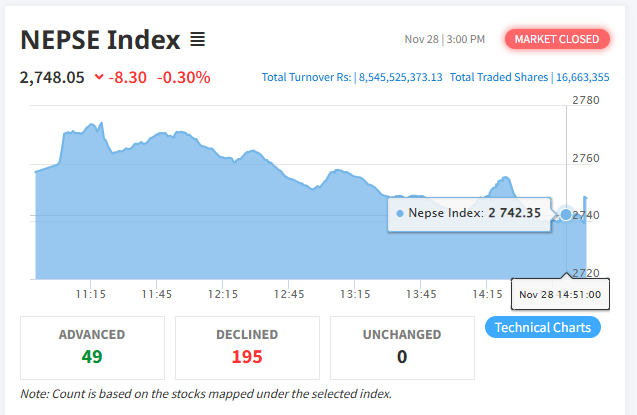The width and height of the screenshot is (637, 415).
Task: Click the -0.30% percentage change
Action: (184, 77)
